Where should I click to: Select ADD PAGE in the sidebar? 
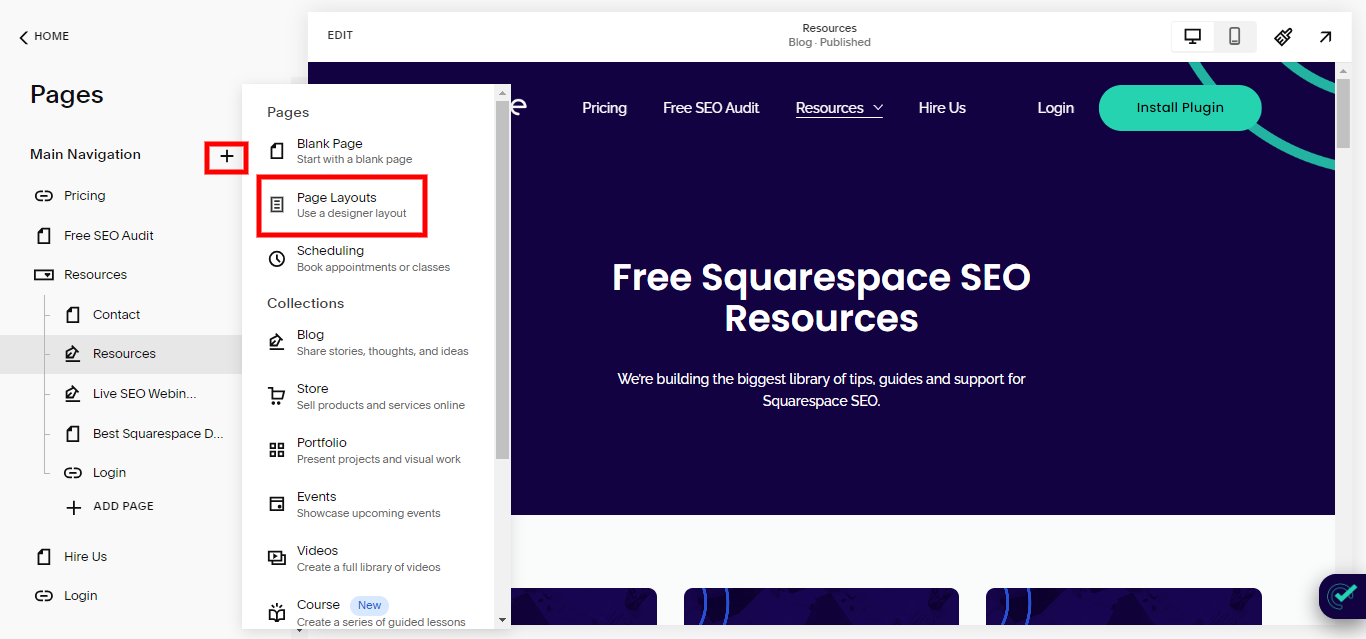tap(108, 506)
